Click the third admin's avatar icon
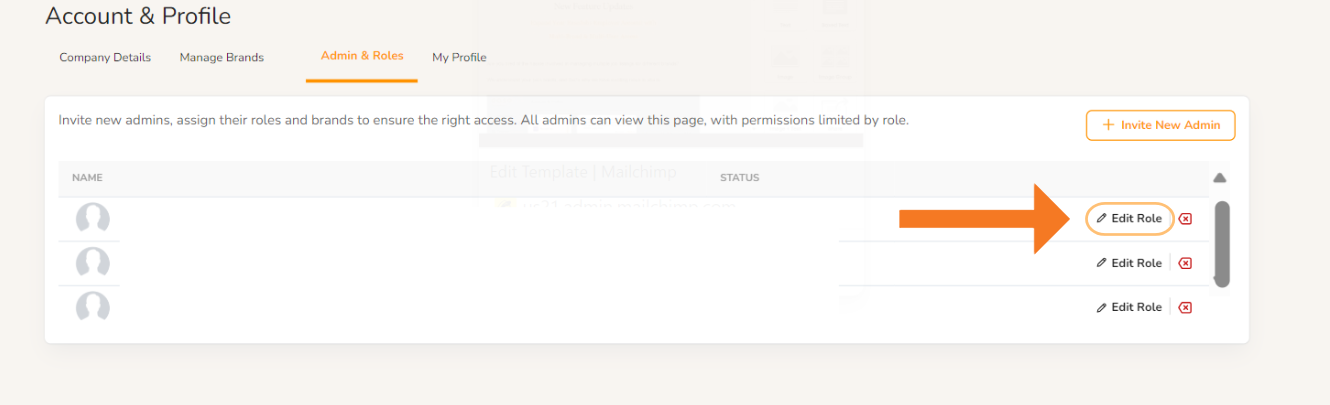This screenshot has height=405, width=1330. point(93,306)
